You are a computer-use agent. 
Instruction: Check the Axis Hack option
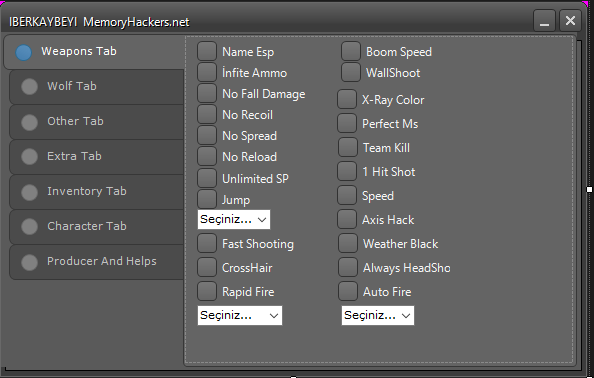[347, 219]
